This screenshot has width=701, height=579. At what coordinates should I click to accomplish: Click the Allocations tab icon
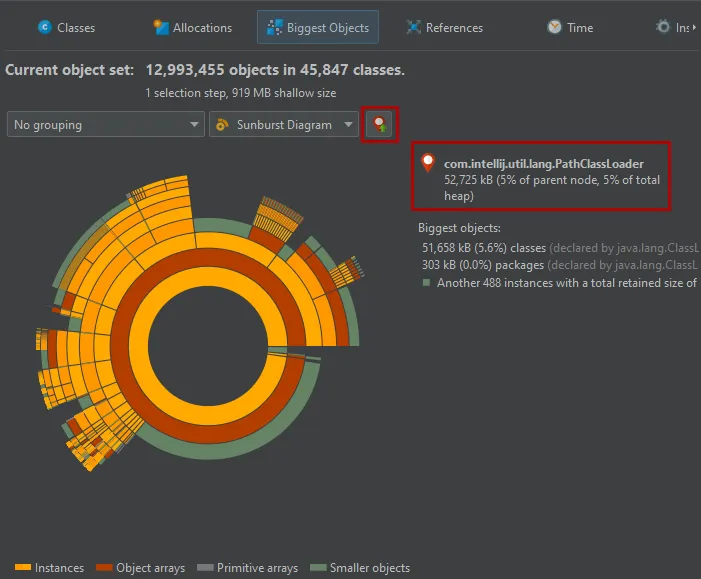point(161,27)
